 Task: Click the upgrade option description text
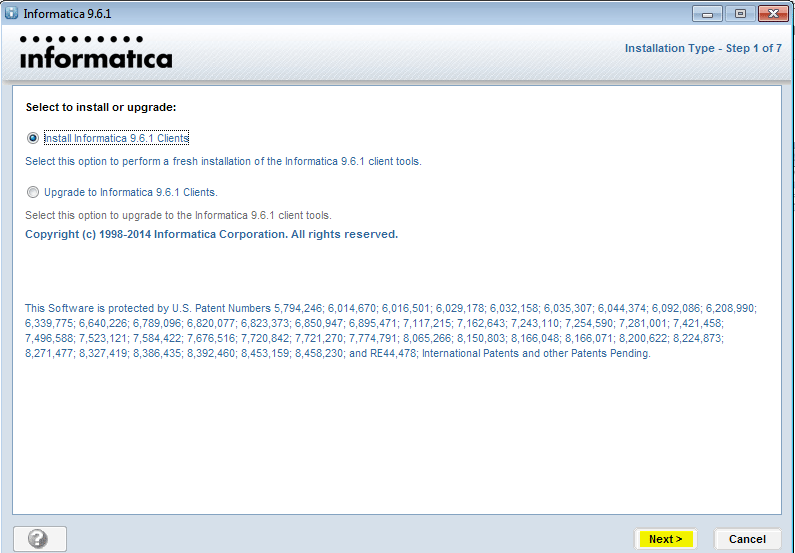(x=178, y=215)
